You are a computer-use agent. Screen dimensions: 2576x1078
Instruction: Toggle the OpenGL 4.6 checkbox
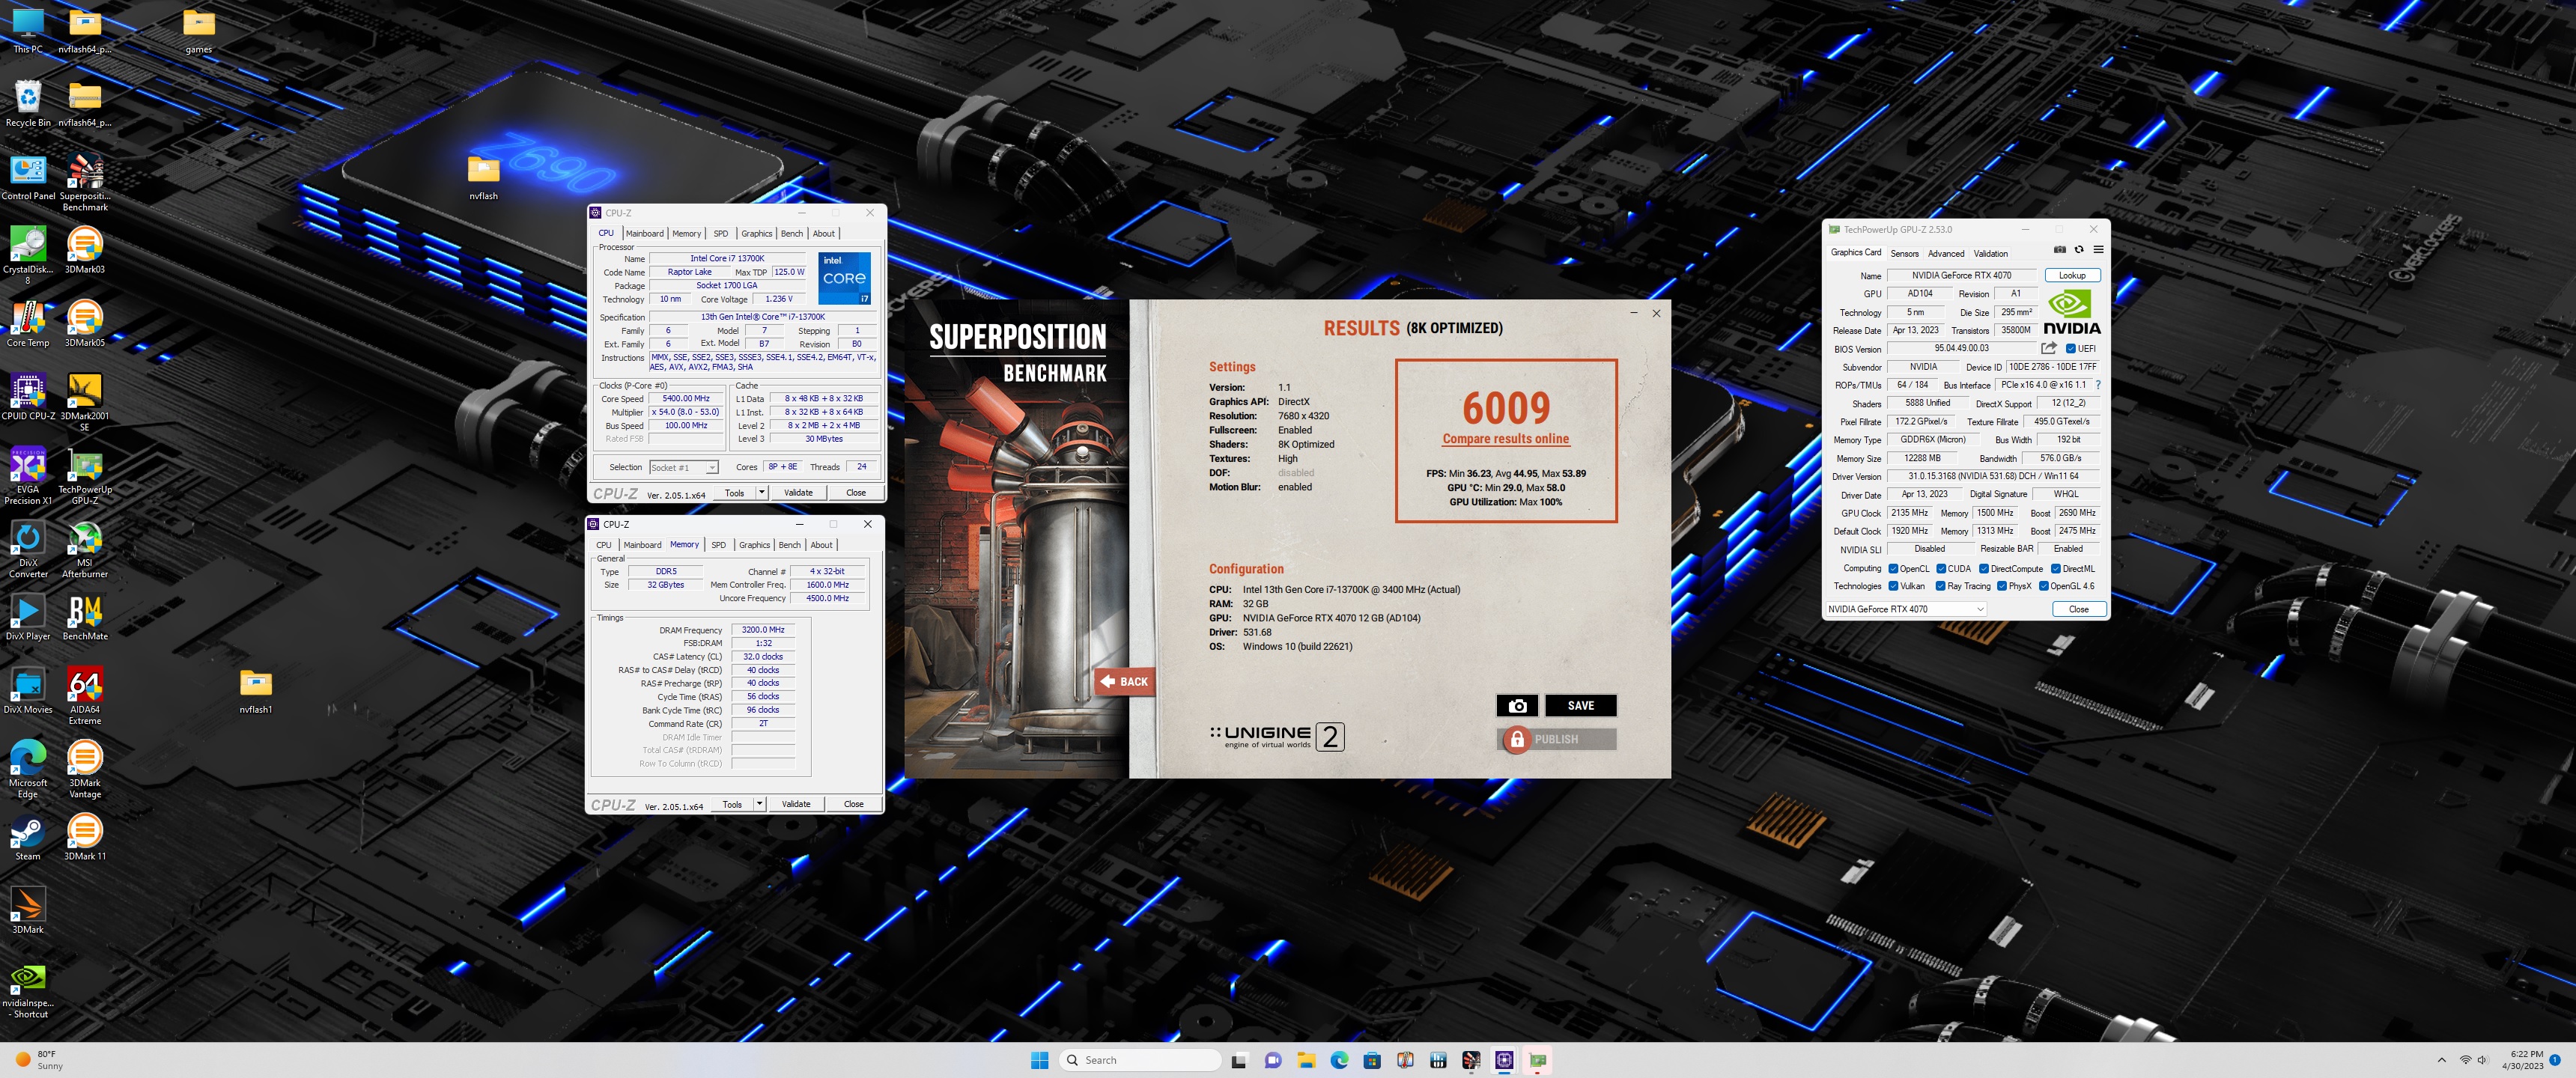2044,586
